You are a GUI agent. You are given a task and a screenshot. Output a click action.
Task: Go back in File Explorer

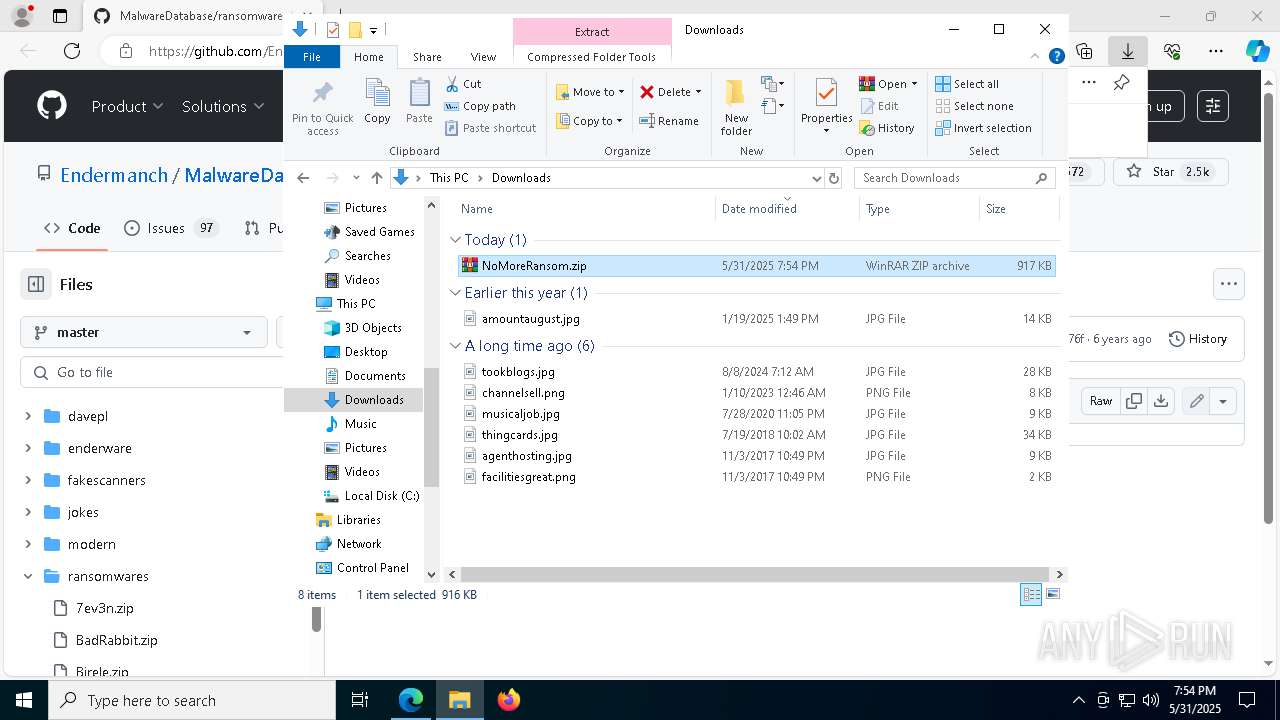[304, 178]
